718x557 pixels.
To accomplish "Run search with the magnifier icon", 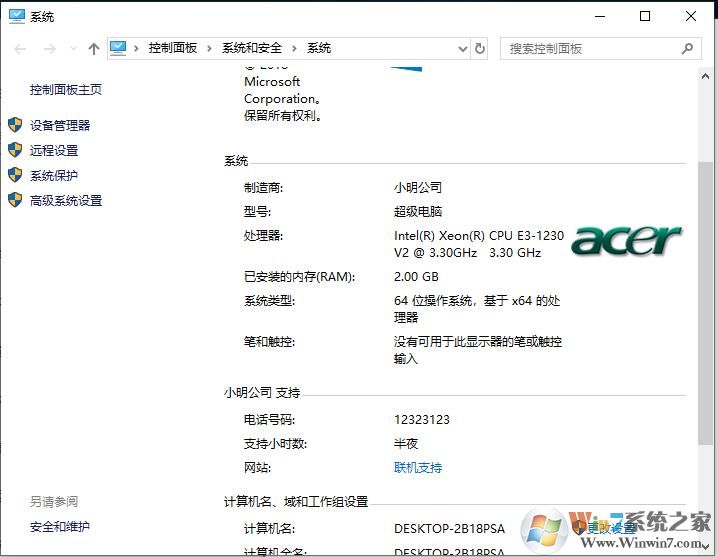I will pyautogui.click(x=687, y=48).
